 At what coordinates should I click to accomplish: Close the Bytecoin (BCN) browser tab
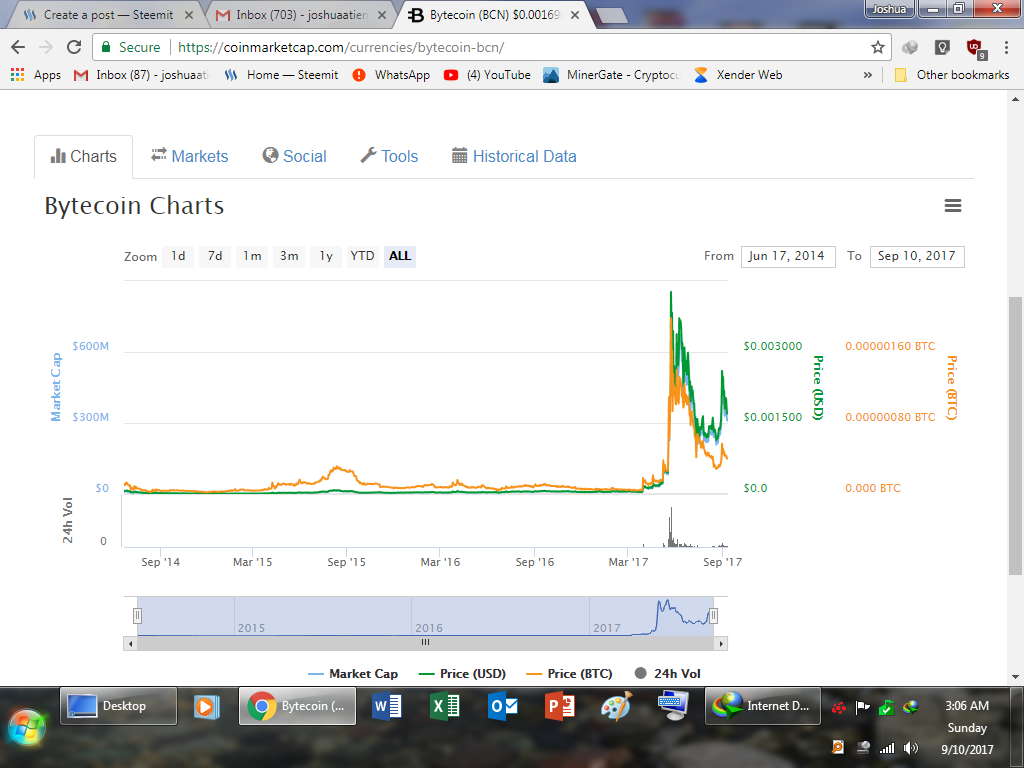pyautogui.click(x=575, y=15)
